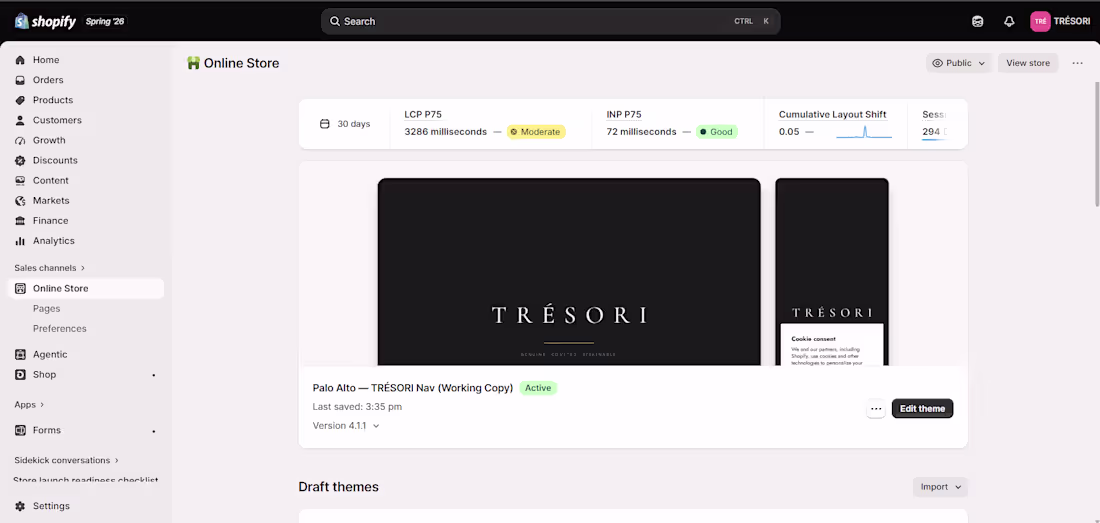Open the page more actions menu
Image resolution: width=1100 pixels, height=523 pixels.
pos(1078,63)
